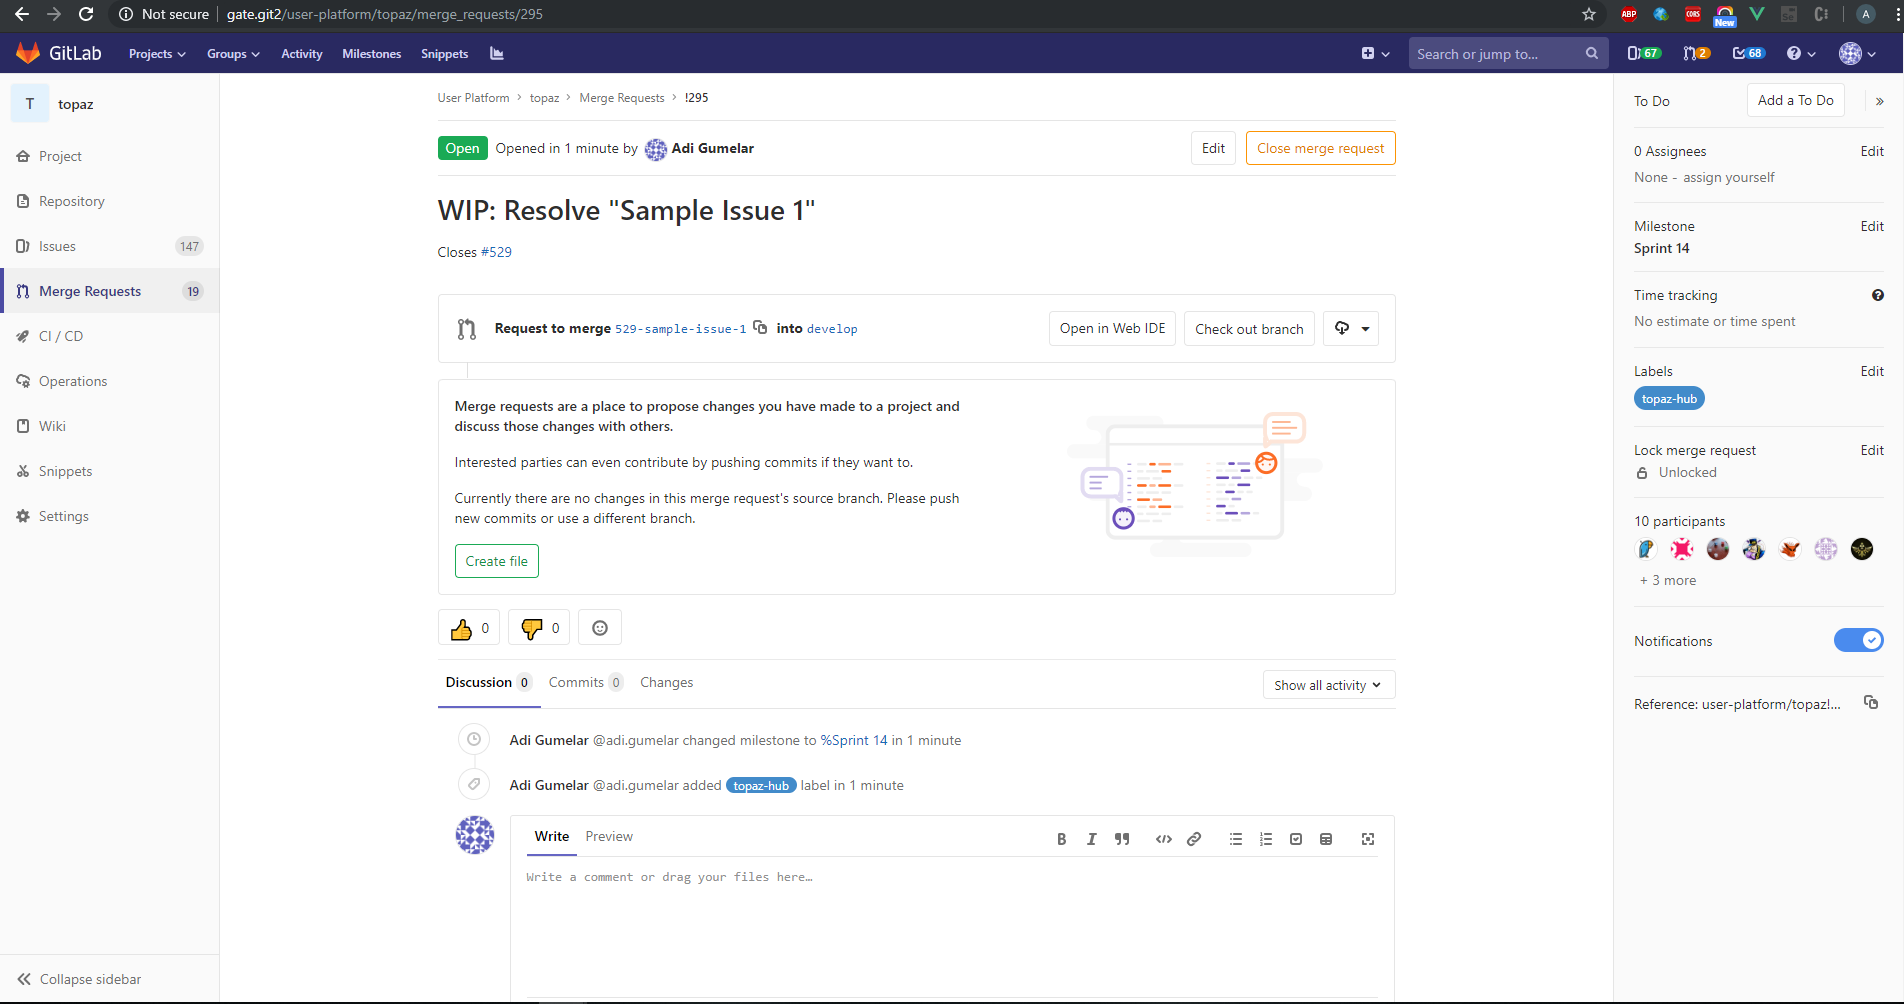Image resolution: width=1904 pixels, height=1004 pixels.
Task: Switch to the Commits tab
Action: click(x=576, y=683)
